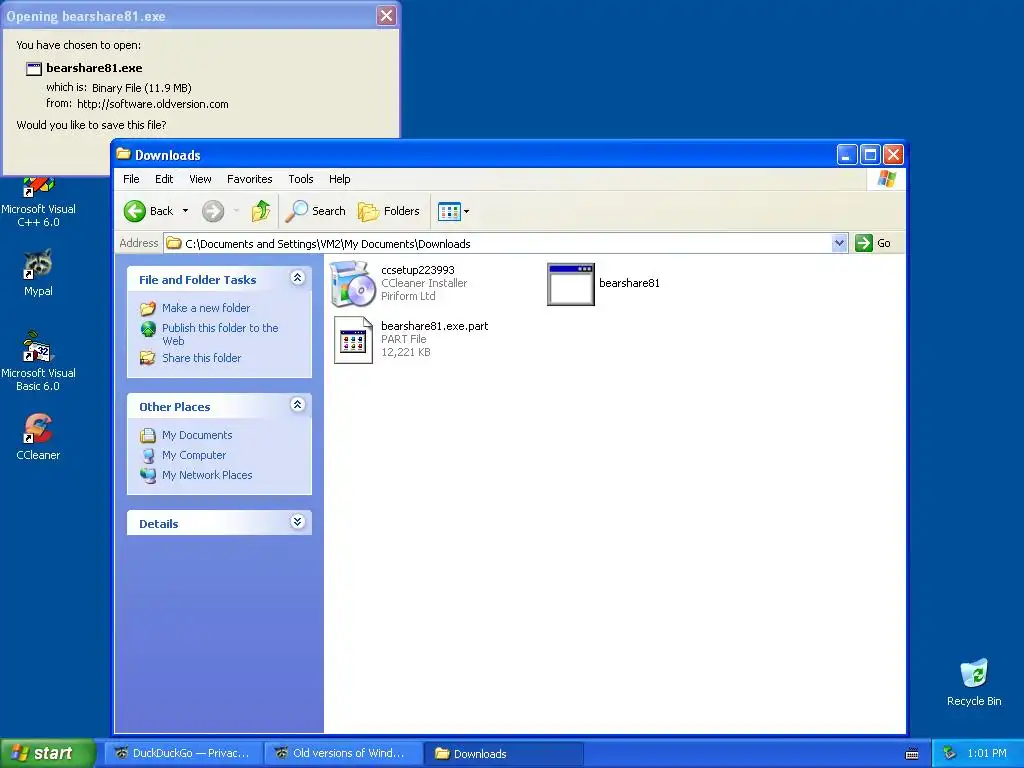Viewport: 1024px width, 768px height.
Task: Open My Network Places link
Action: (207, 475)
